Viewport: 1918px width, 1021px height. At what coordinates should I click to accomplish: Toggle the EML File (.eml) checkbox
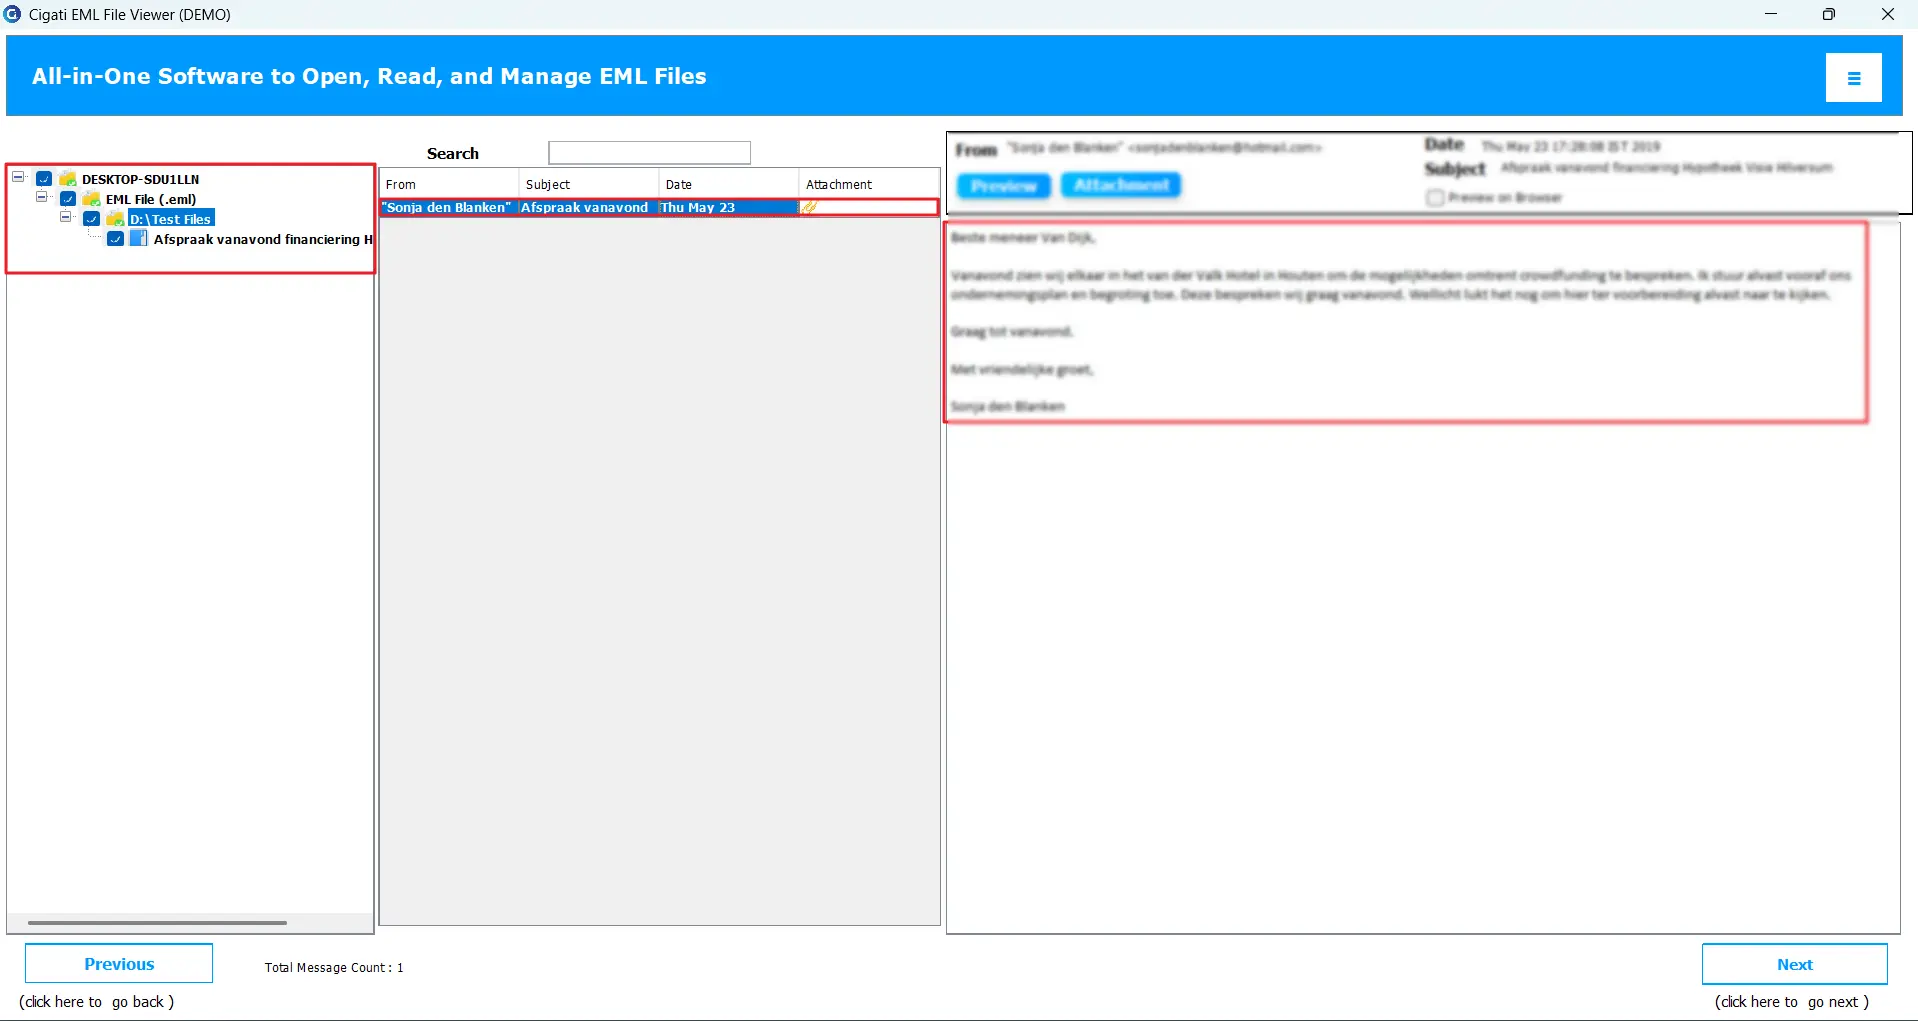(x=68, y=199)
